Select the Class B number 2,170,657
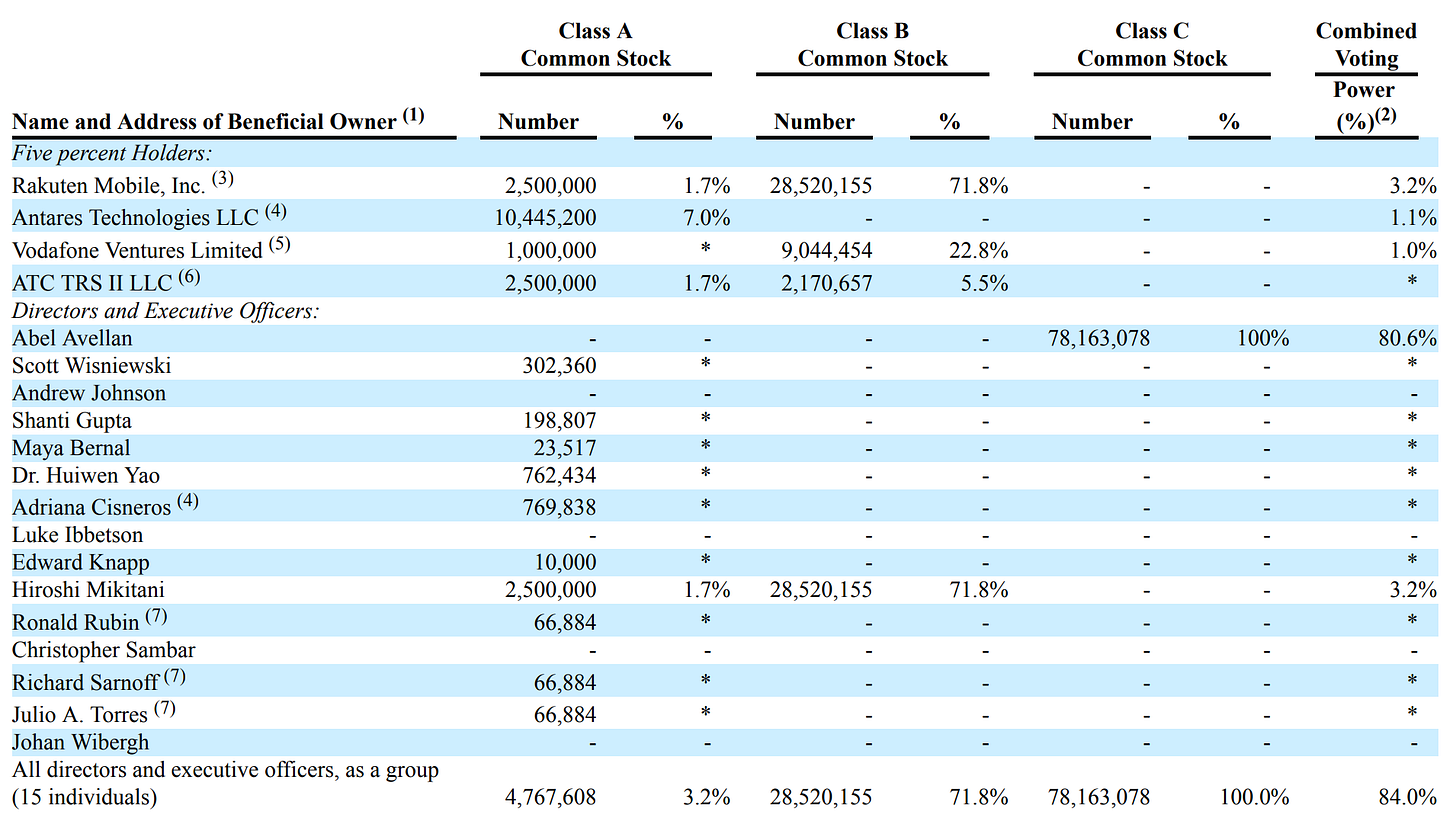The image size is (1456, 831). pyautogui.click(x=825, y=283)
